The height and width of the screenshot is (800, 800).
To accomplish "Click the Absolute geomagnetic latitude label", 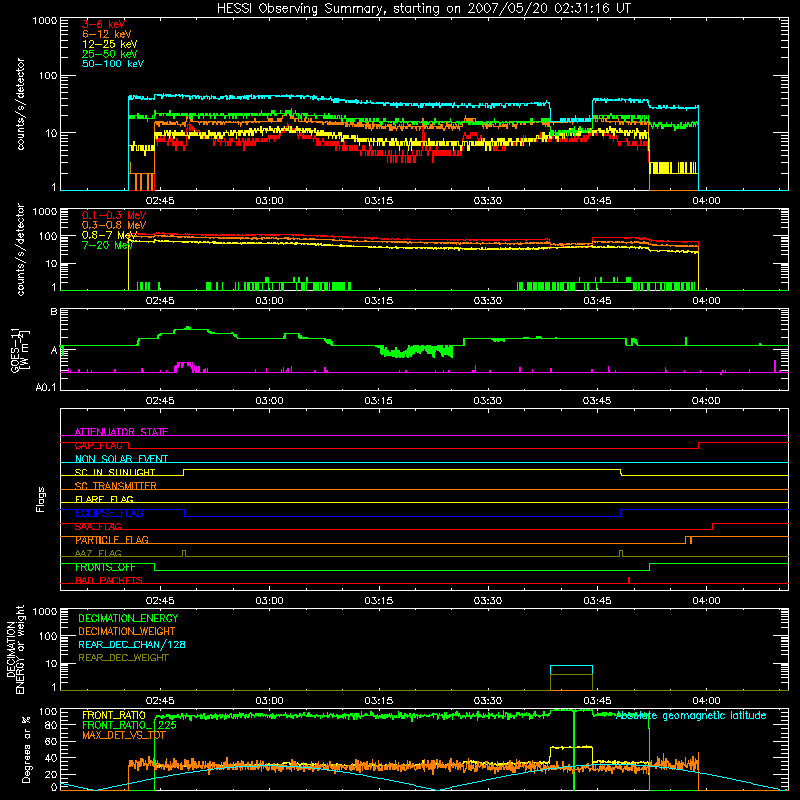I will 691,715.
